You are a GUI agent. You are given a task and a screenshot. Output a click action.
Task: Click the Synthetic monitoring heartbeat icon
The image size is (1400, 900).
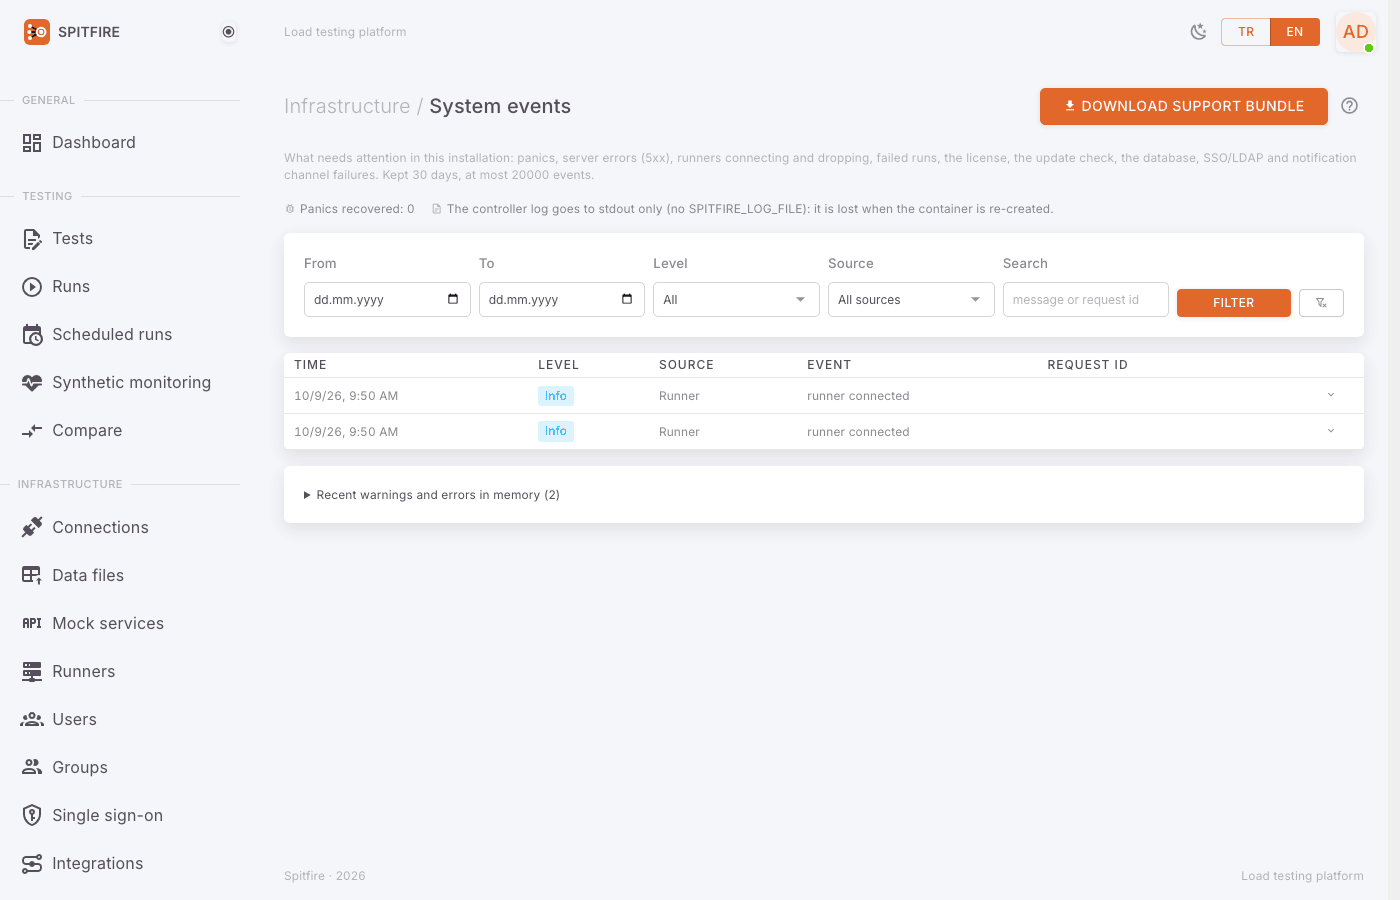tap(32, 383)
